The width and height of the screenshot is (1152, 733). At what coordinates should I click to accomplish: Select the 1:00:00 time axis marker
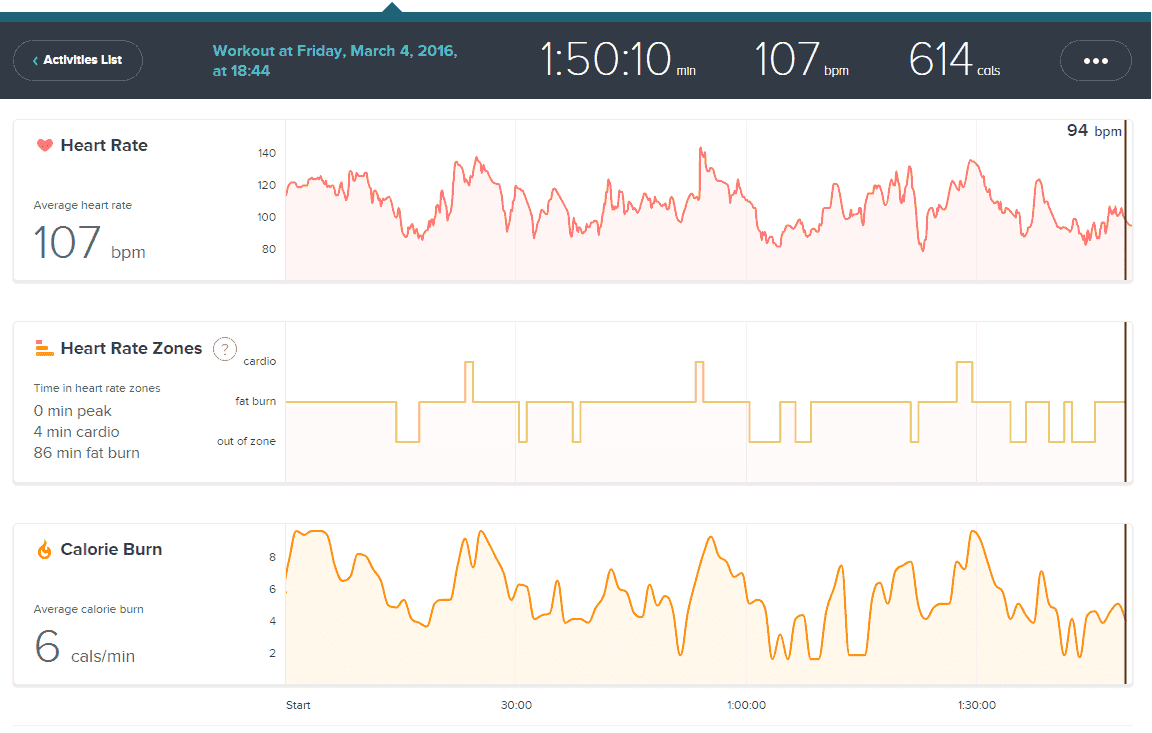click(746, 705)
